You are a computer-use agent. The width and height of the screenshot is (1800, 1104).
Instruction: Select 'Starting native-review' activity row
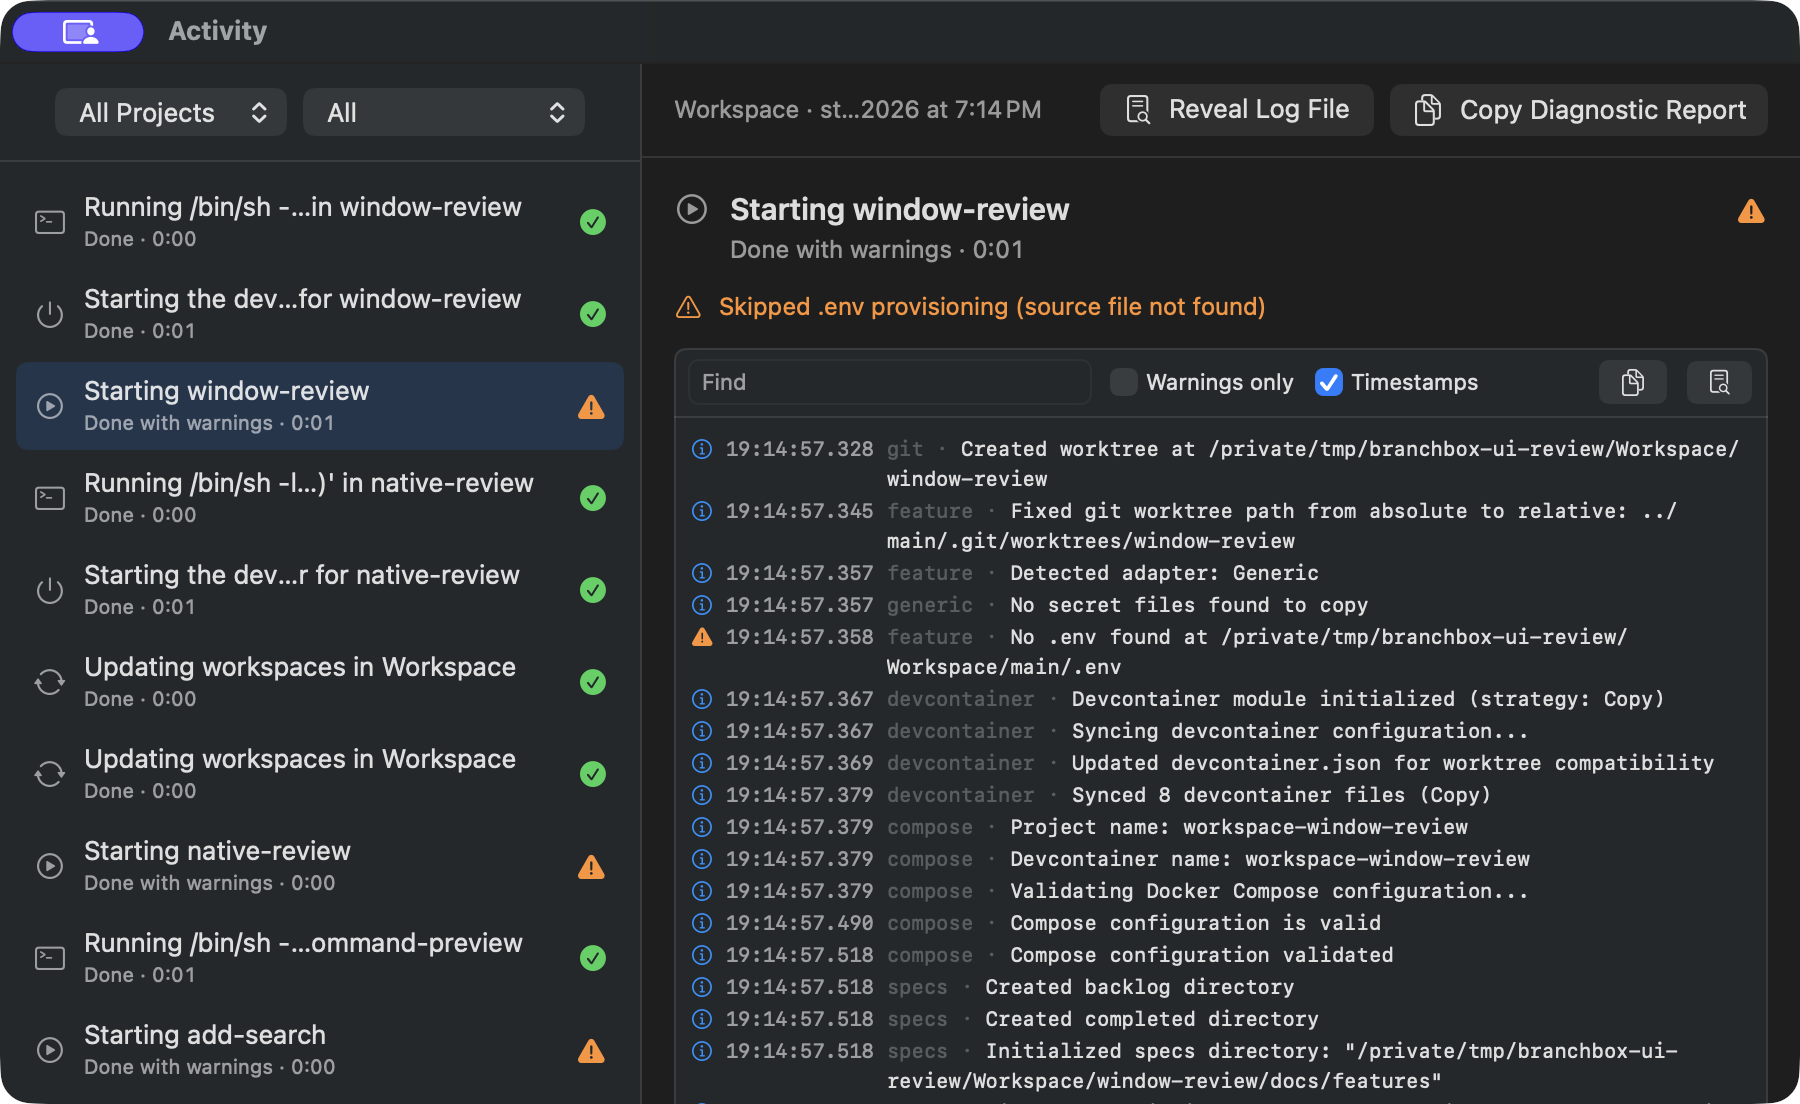320,866
